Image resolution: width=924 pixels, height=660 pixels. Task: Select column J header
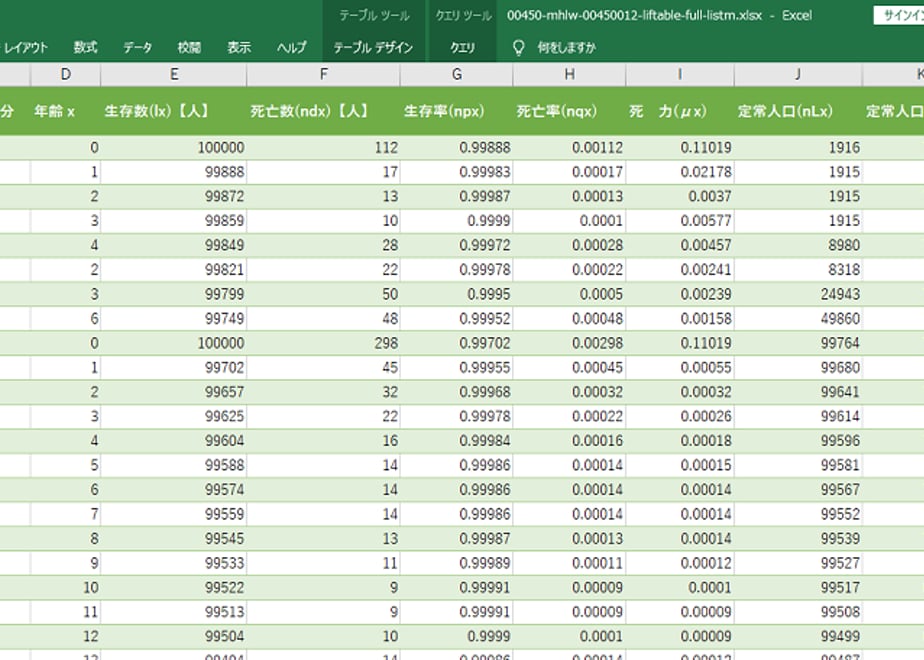click(x=798, y=74)
